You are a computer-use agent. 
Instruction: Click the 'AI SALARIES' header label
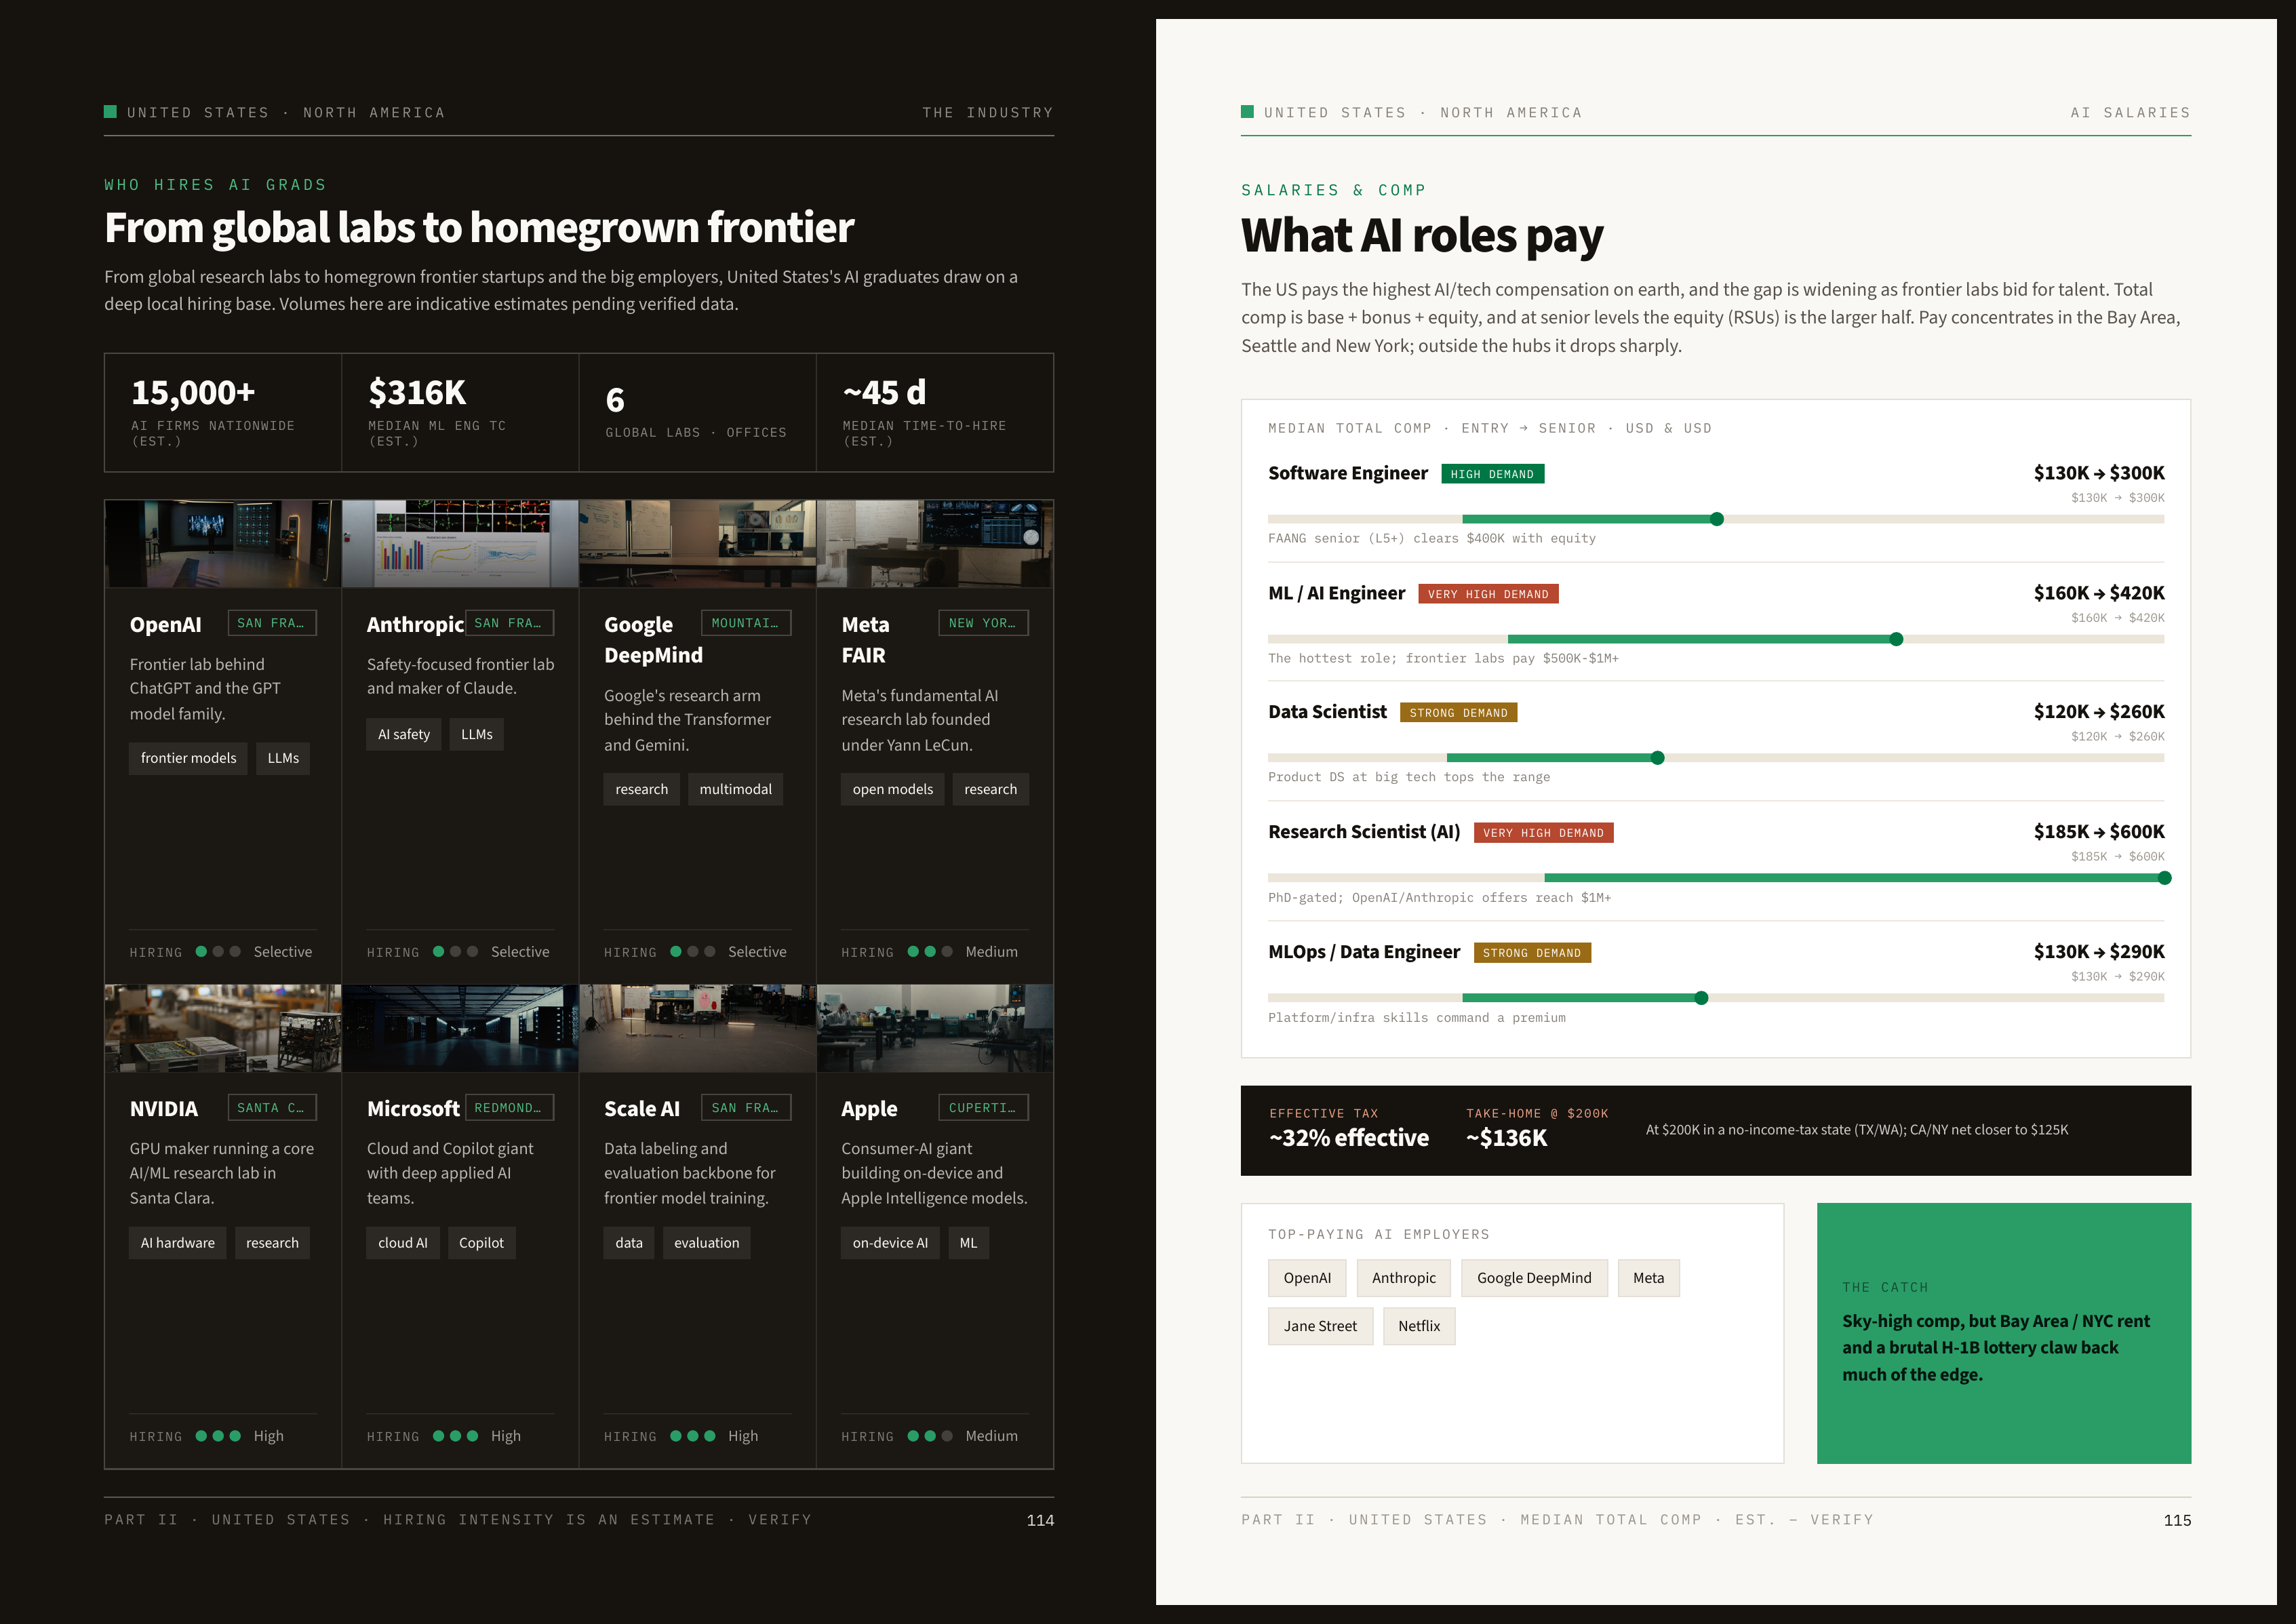click(2130, 113)
